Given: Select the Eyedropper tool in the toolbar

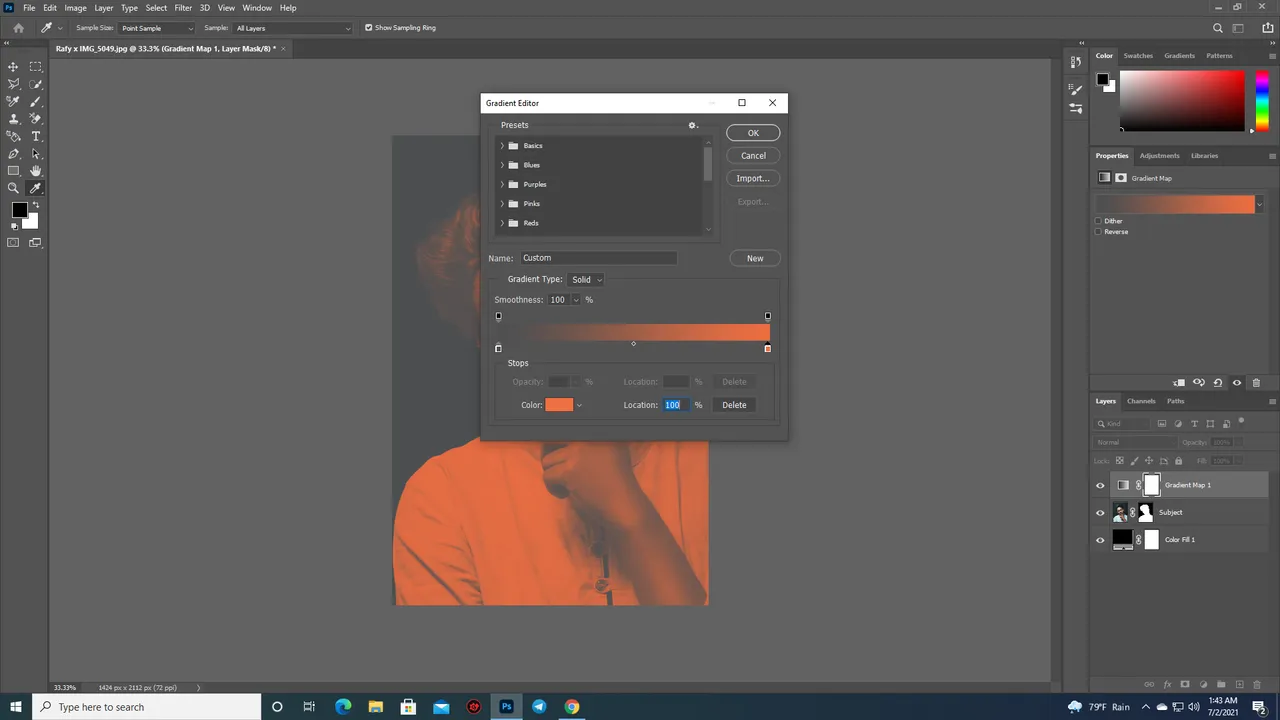Looking at the screenshot, I should pyautogui.click(x=36, y=188).
